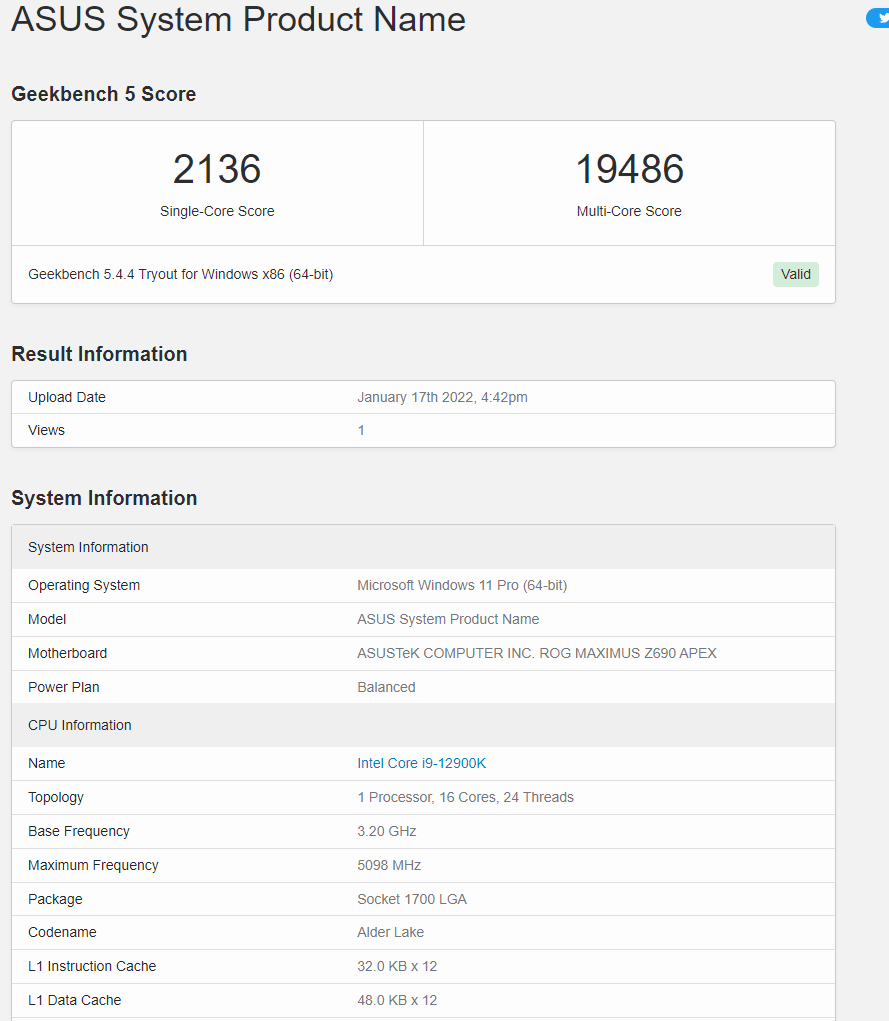Click the Geekbench 5.4.4 Tryout version text
The height and width of the screenshot is (1021, 889).
coord(180,274)
